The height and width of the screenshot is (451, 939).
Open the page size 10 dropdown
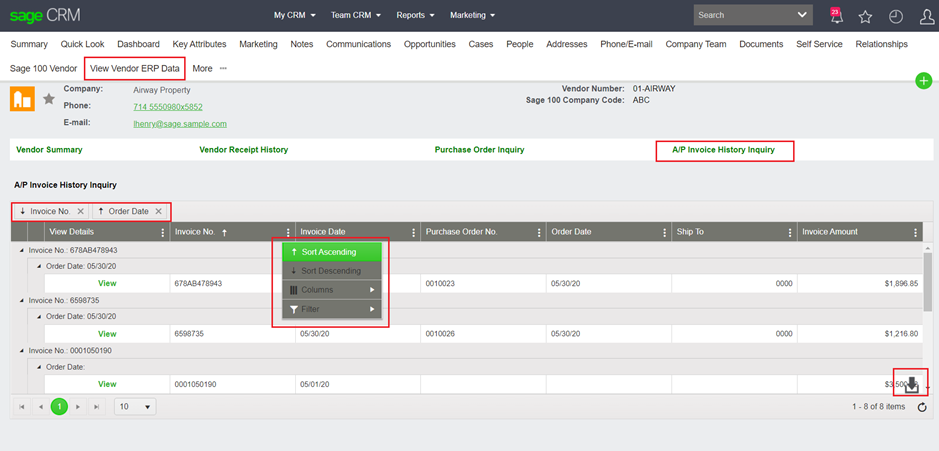coord(135,407)
